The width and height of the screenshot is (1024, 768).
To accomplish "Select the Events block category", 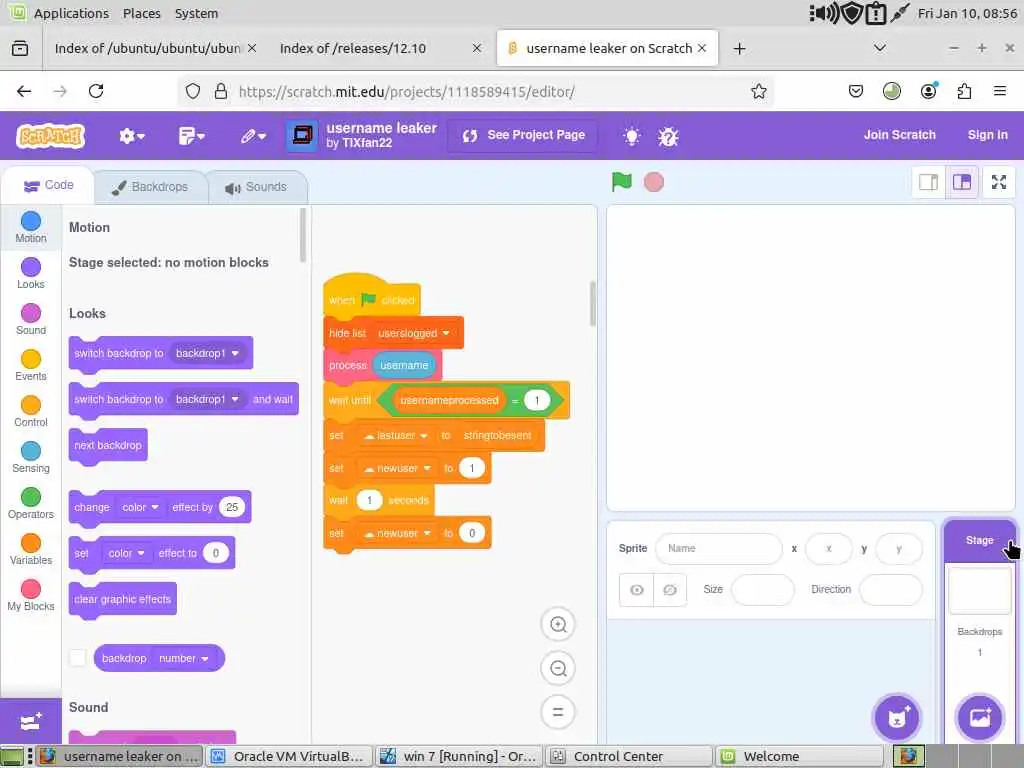I will click(31, 365).
